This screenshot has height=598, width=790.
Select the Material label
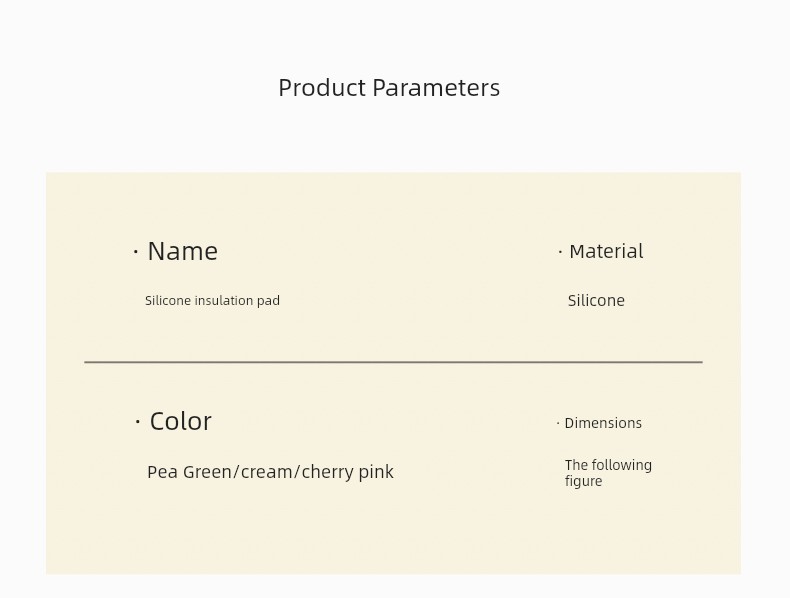pos(606,251)
